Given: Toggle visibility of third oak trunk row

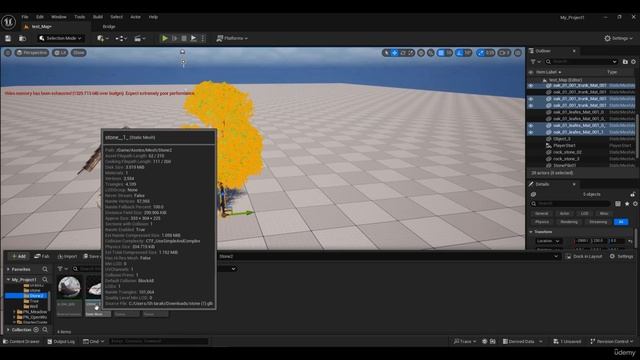Looking at the screenshot, I should 531,99.
